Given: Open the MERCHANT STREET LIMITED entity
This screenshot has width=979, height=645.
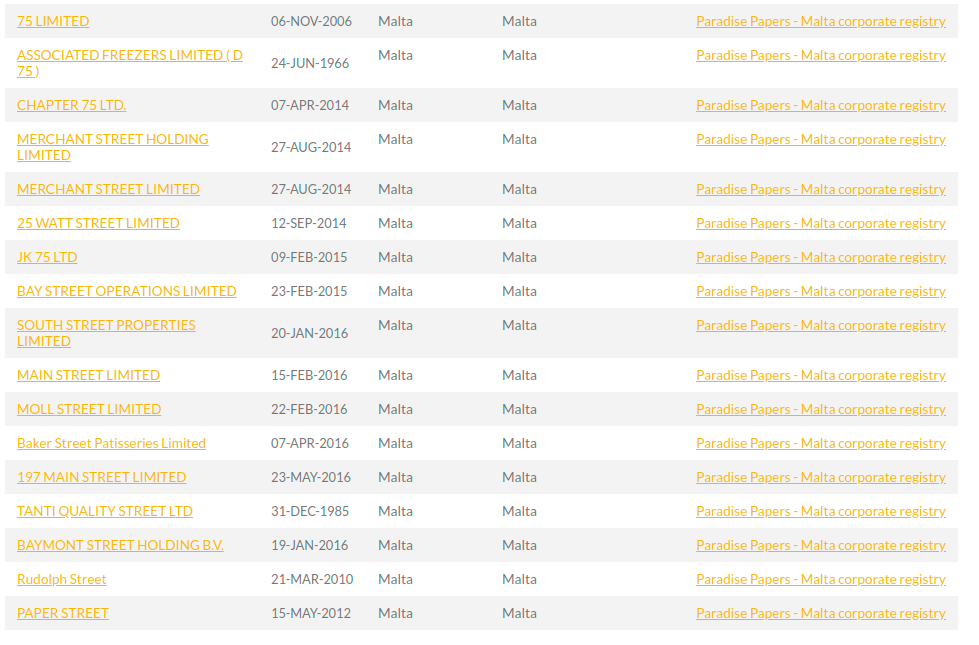Looking at the screenshot, I should pos(108,189).
